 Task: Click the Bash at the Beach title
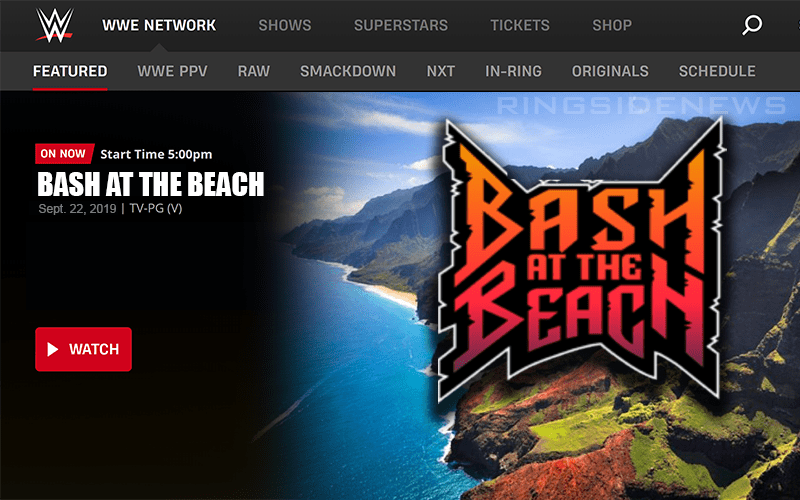click(x=151, y=184)
